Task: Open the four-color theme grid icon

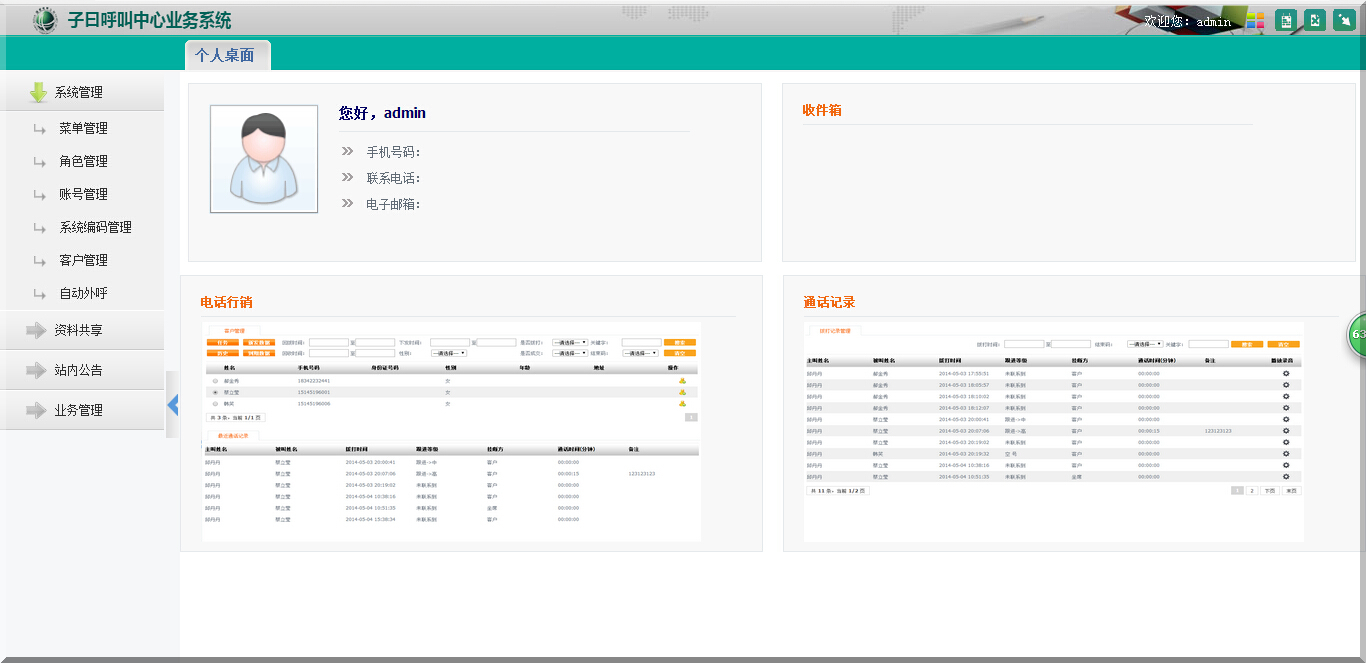Action: pos(1255,21)
